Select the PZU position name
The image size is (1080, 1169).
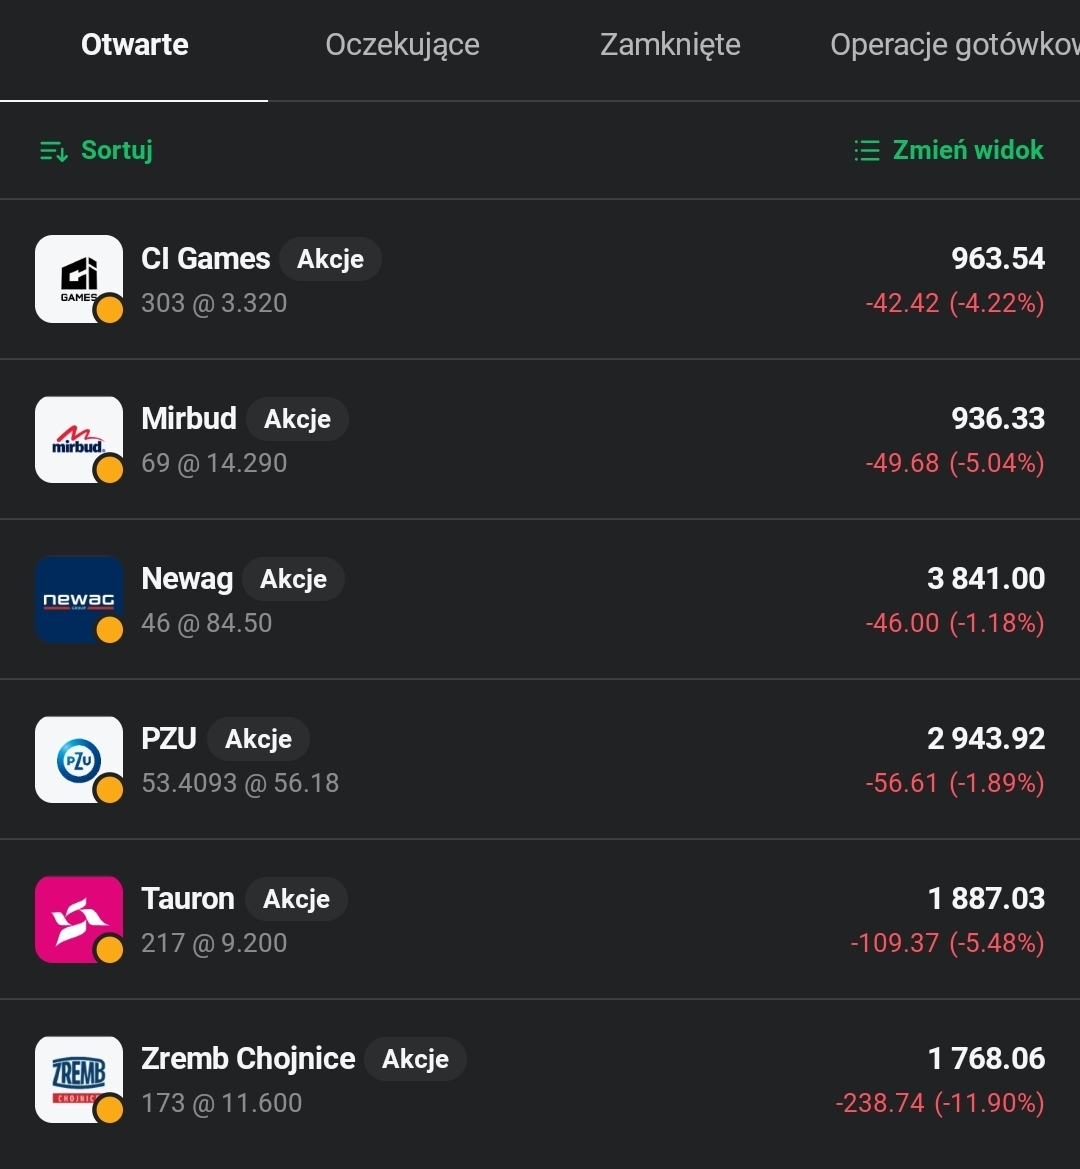point(169,739)
